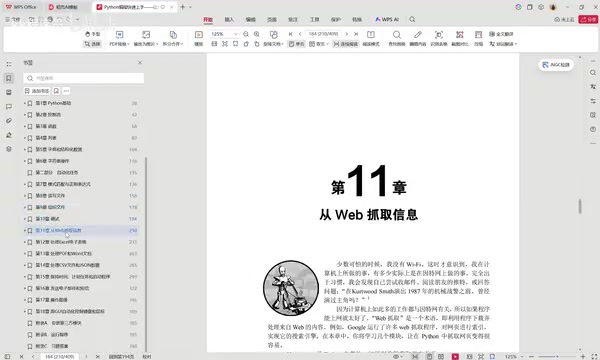Click the chapter illustration image
This screenshot has height=360, width=600.
click(291, 288)
